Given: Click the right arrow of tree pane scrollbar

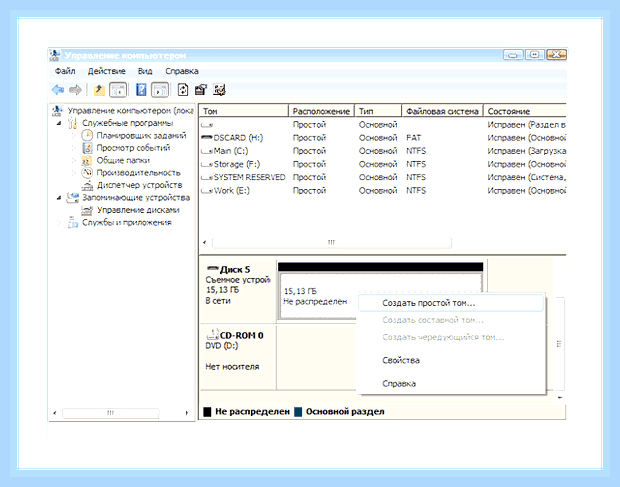Looking at the screenshot, I should [x=186, y=413].
